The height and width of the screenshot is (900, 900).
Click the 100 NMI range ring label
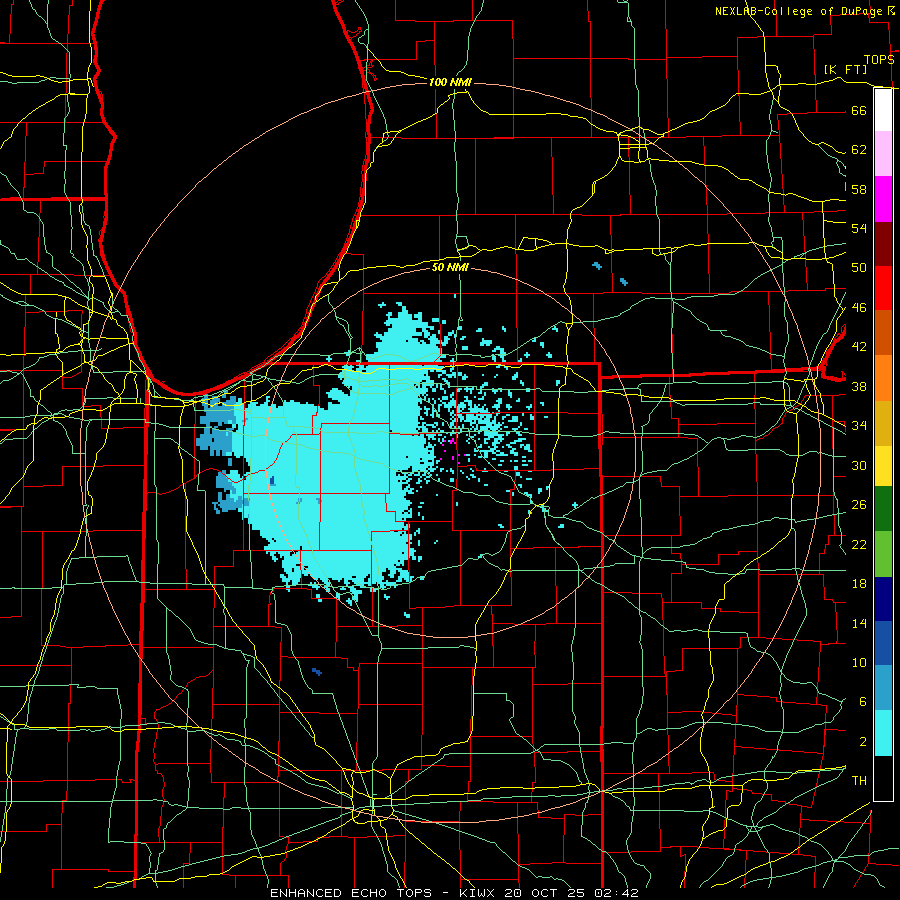pos(450,82)
